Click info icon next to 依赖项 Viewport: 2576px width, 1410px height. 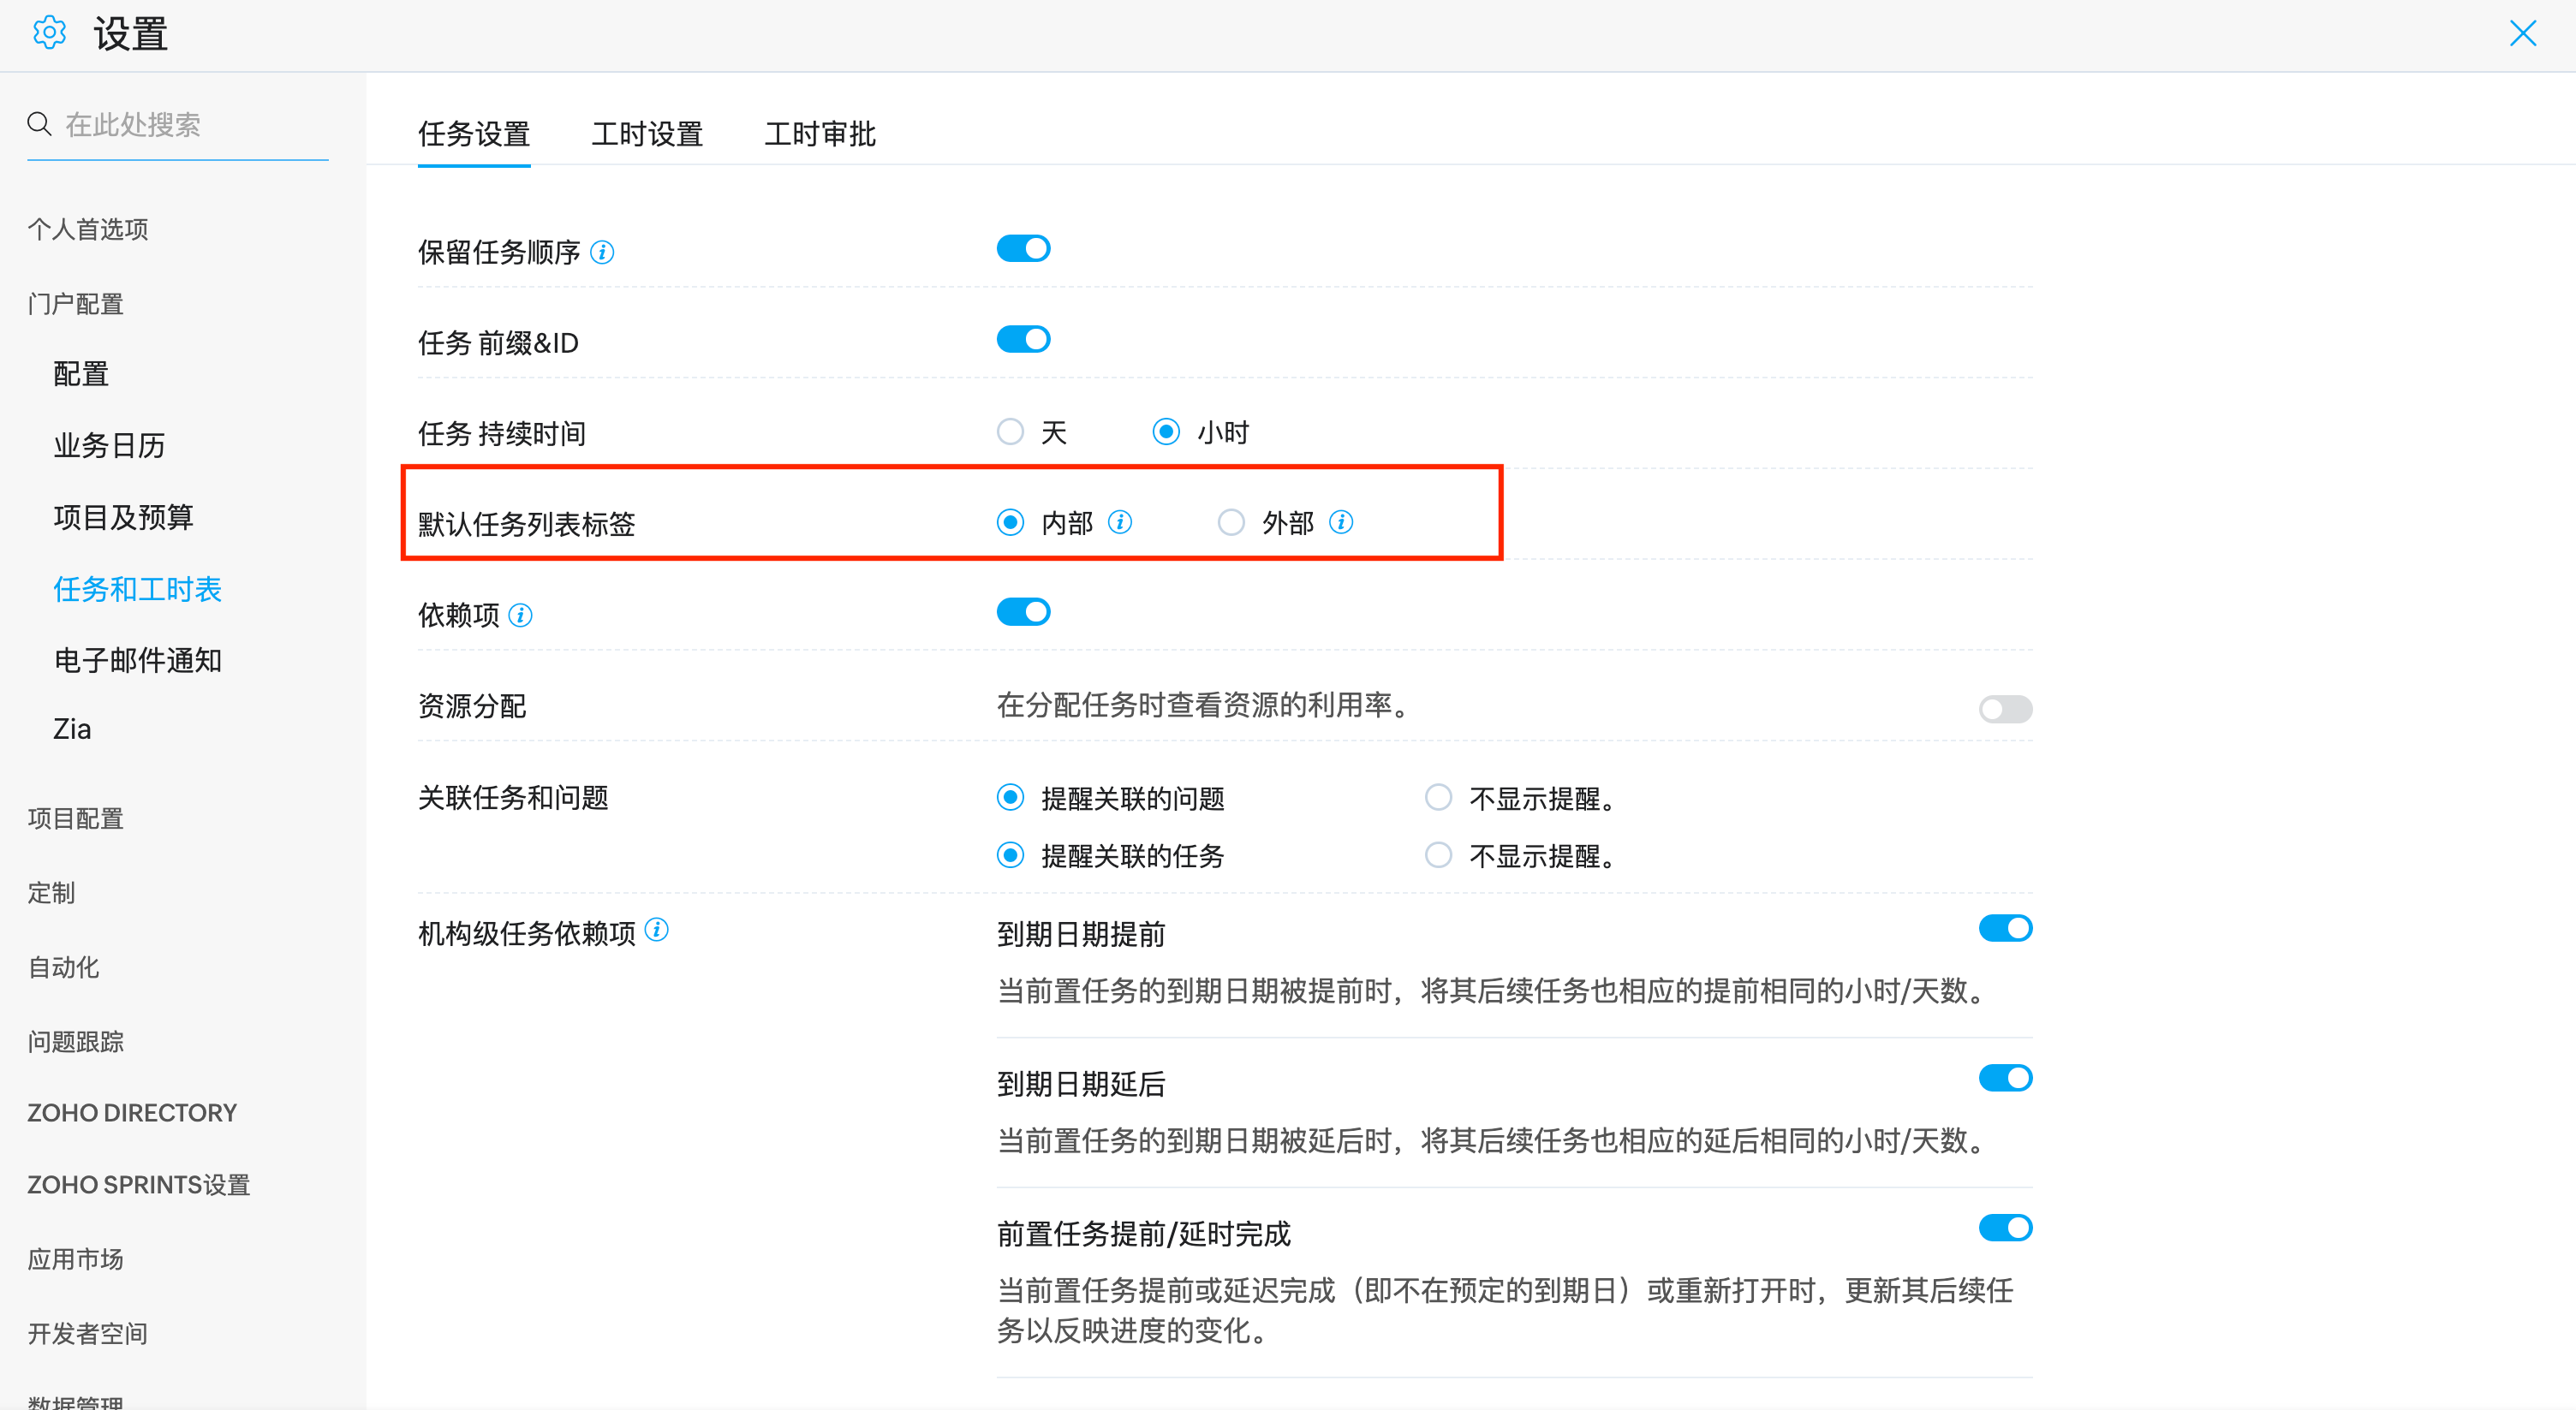[520, 615]
